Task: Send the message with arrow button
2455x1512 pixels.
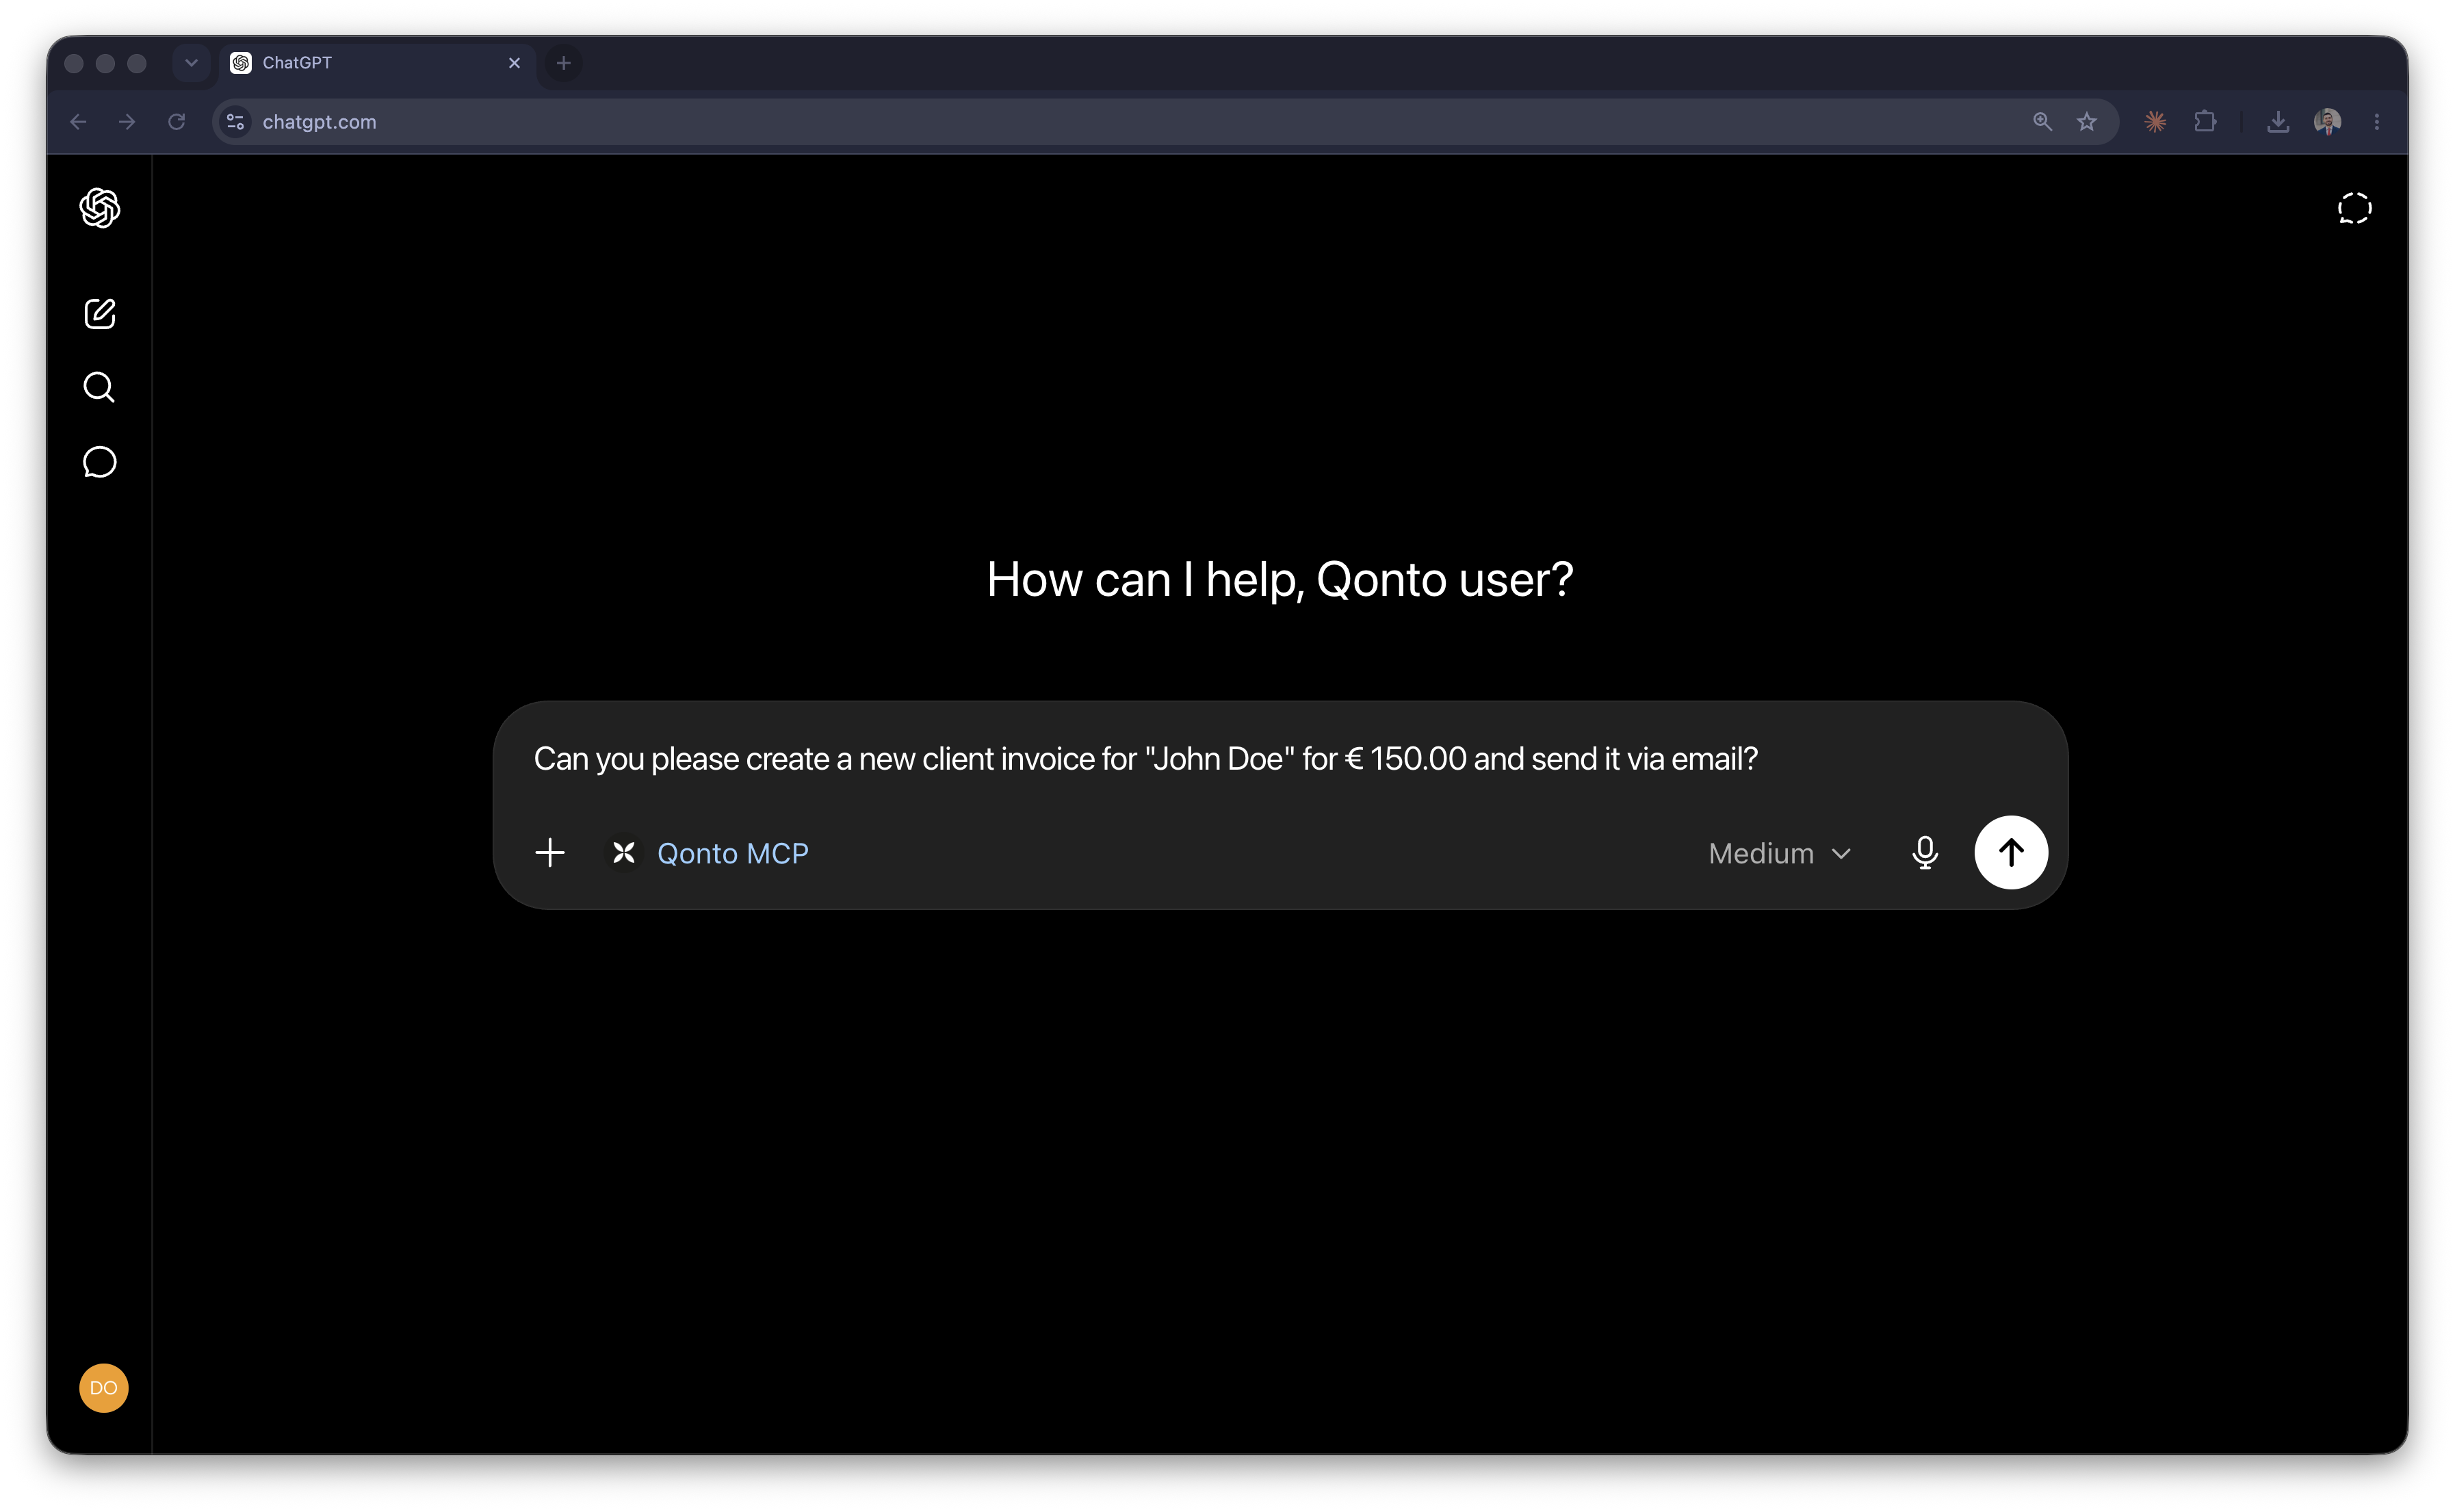Action: (2010, 853)
